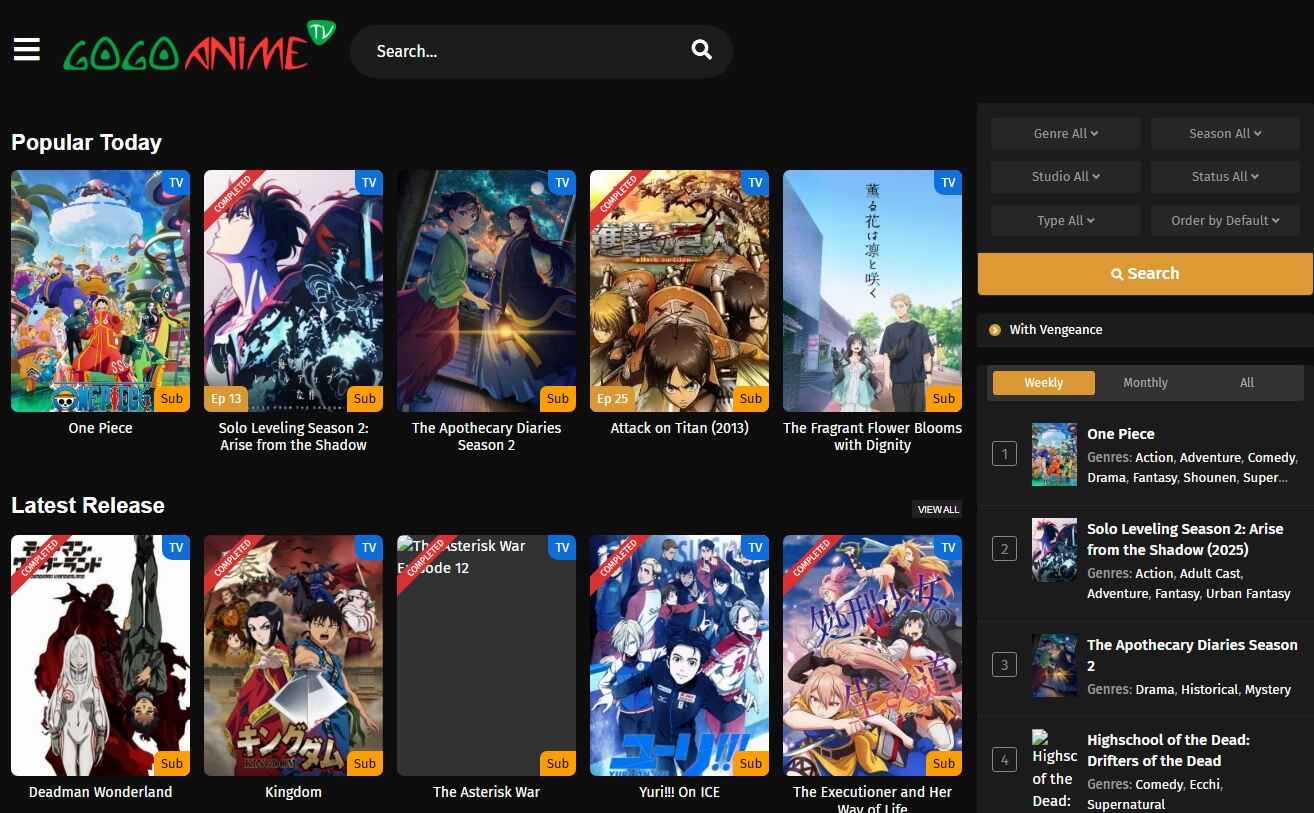Click the Adult Cast genre link
Viewport: 1314px width, 813px height.
tap(1210, 574)
